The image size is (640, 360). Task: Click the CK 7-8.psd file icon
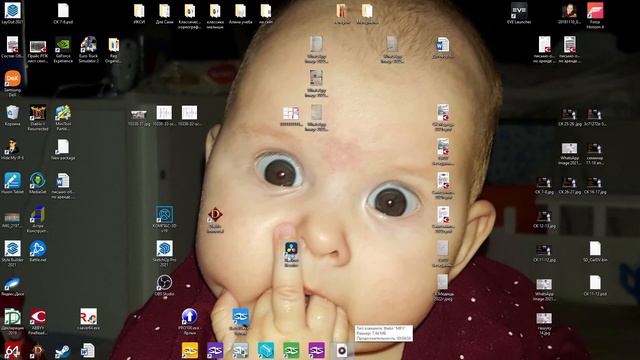[x=63, y=11]
